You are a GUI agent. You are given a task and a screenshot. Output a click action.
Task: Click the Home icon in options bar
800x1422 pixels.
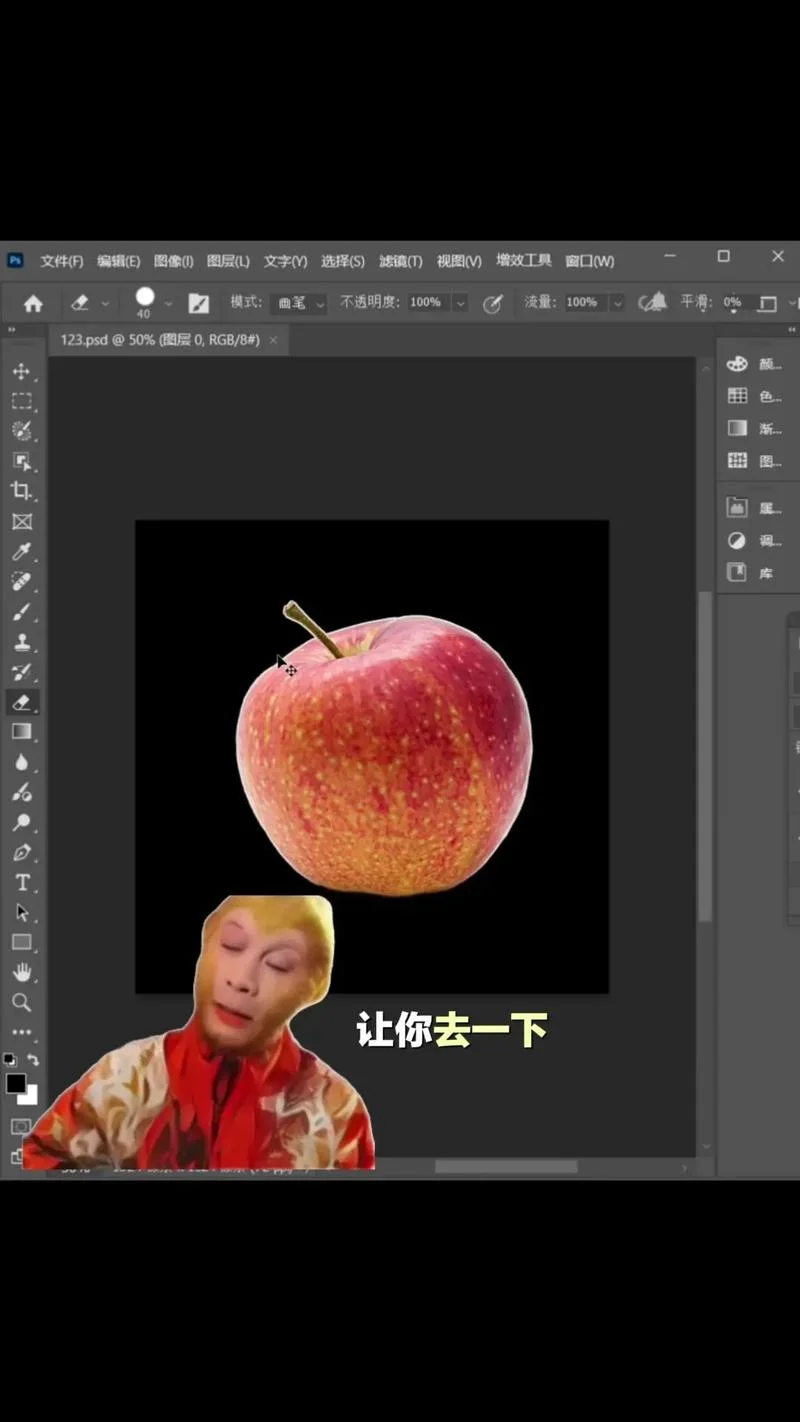point(33,303)
